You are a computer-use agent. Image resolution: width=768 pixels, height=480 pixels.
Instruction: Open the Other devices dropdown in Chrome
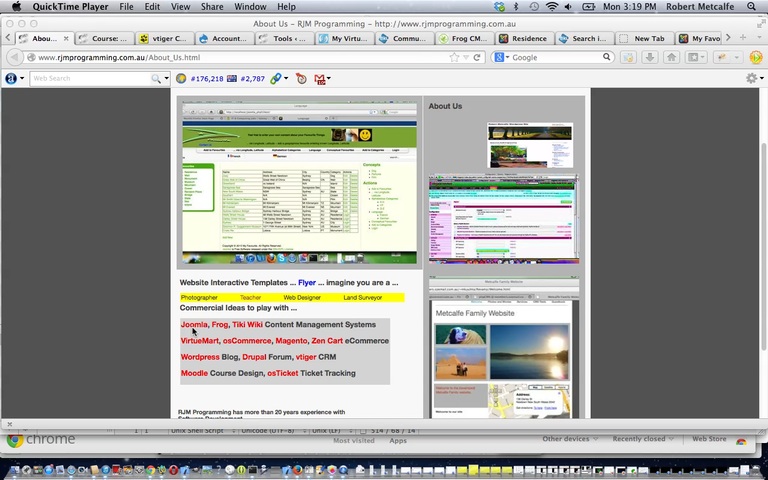coord(570,439)
